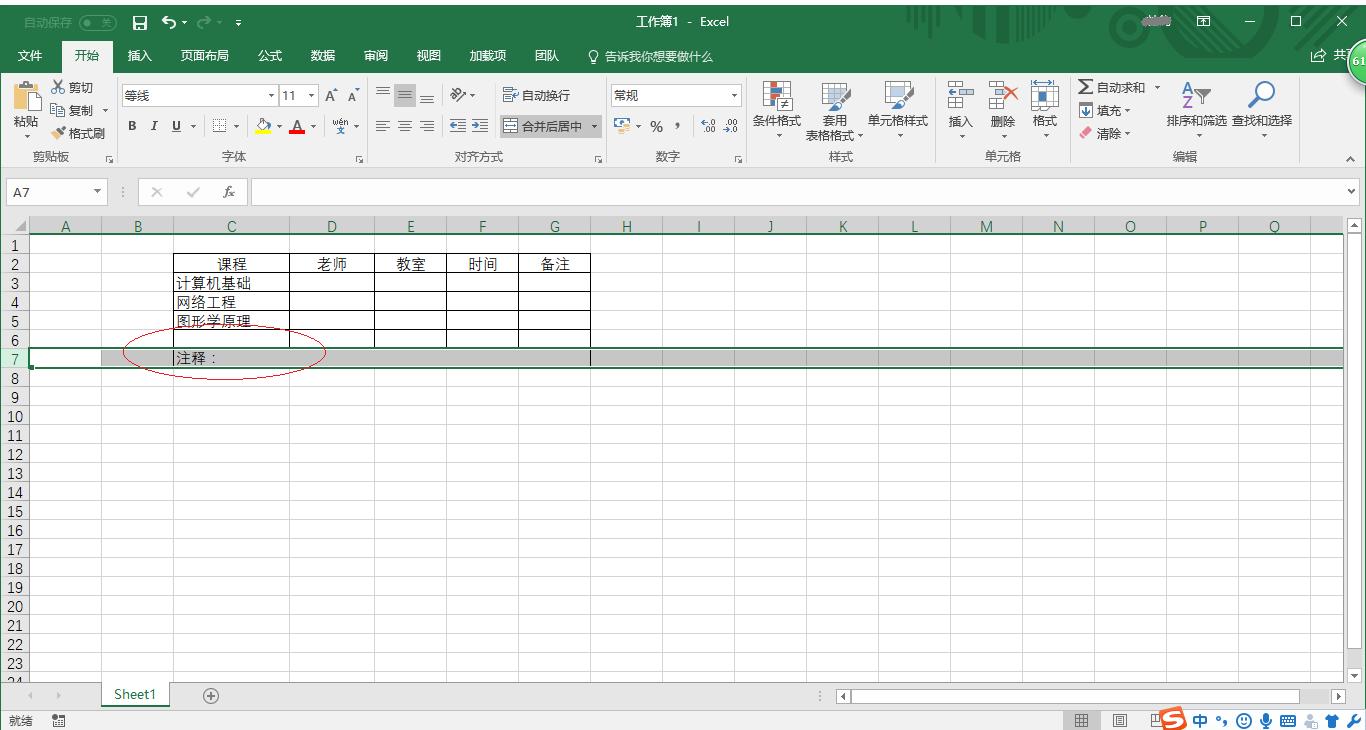Click the Delete Cells icon (删除)
This screenshot has width=1366, height=730.
pos(1002,103)
